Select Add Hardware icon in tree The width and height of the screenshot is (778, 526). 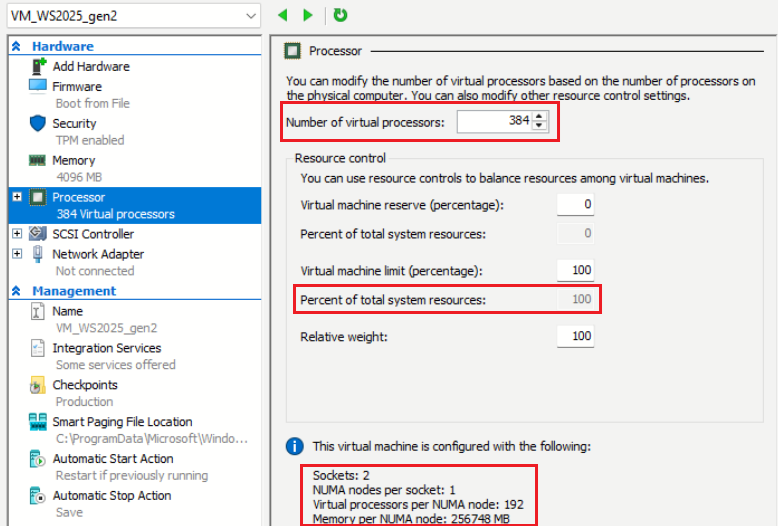pos(38,66)
